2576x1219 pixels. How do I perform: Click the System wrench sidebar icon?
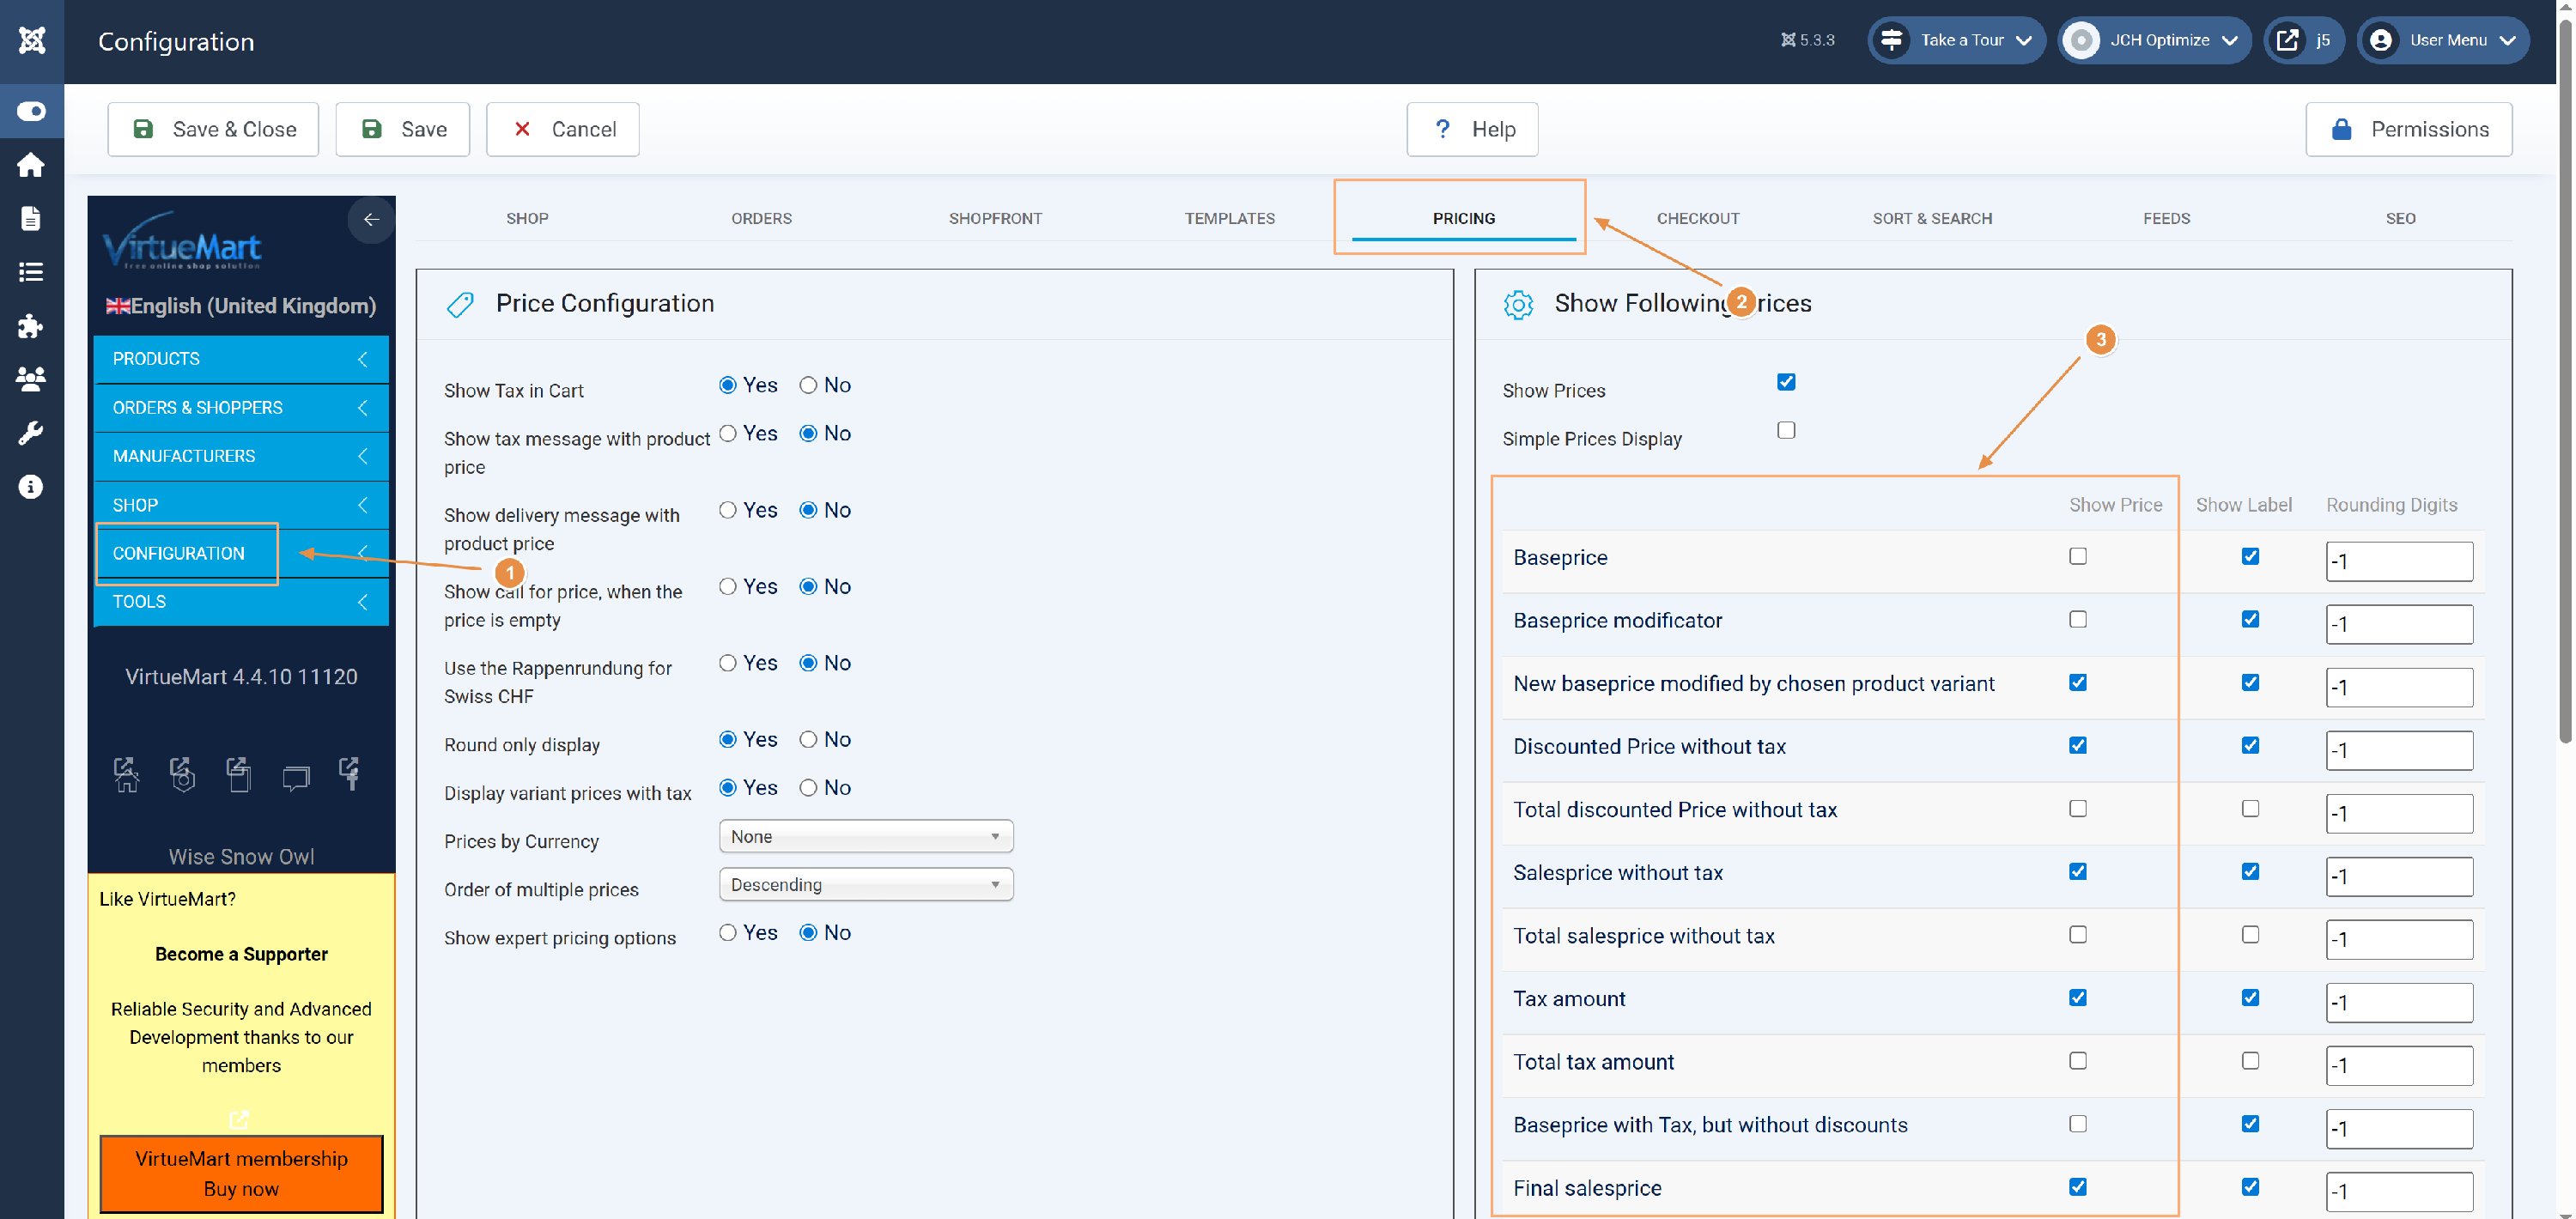[31, 432]
